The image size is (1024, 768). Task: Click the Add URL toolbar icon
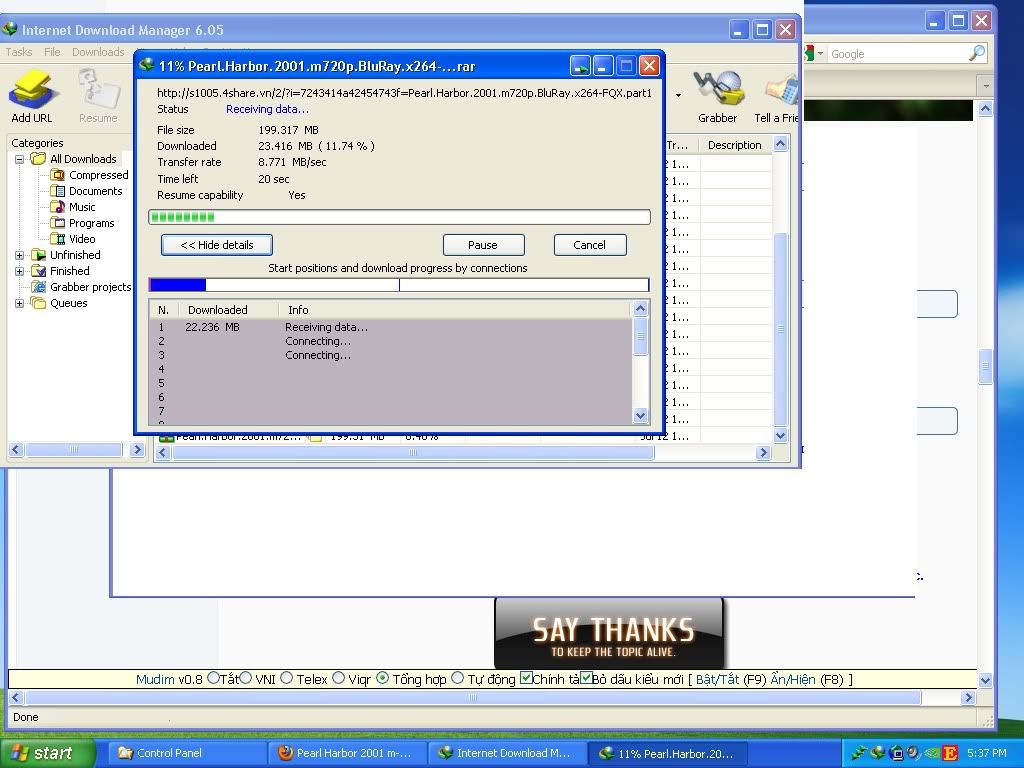coord(31,97)
